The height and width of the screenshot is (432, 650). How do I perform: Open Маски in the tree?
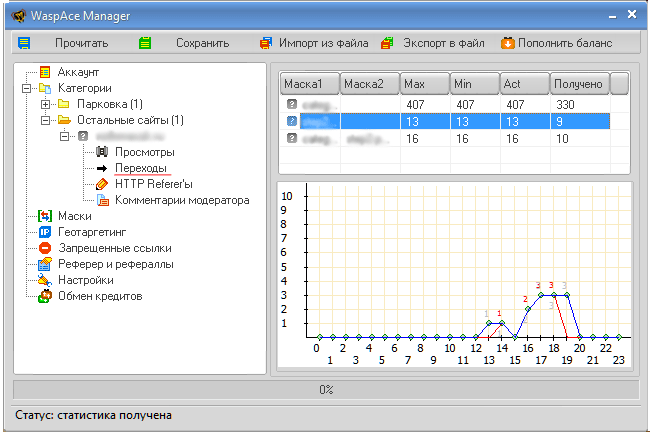coord(75,216)
